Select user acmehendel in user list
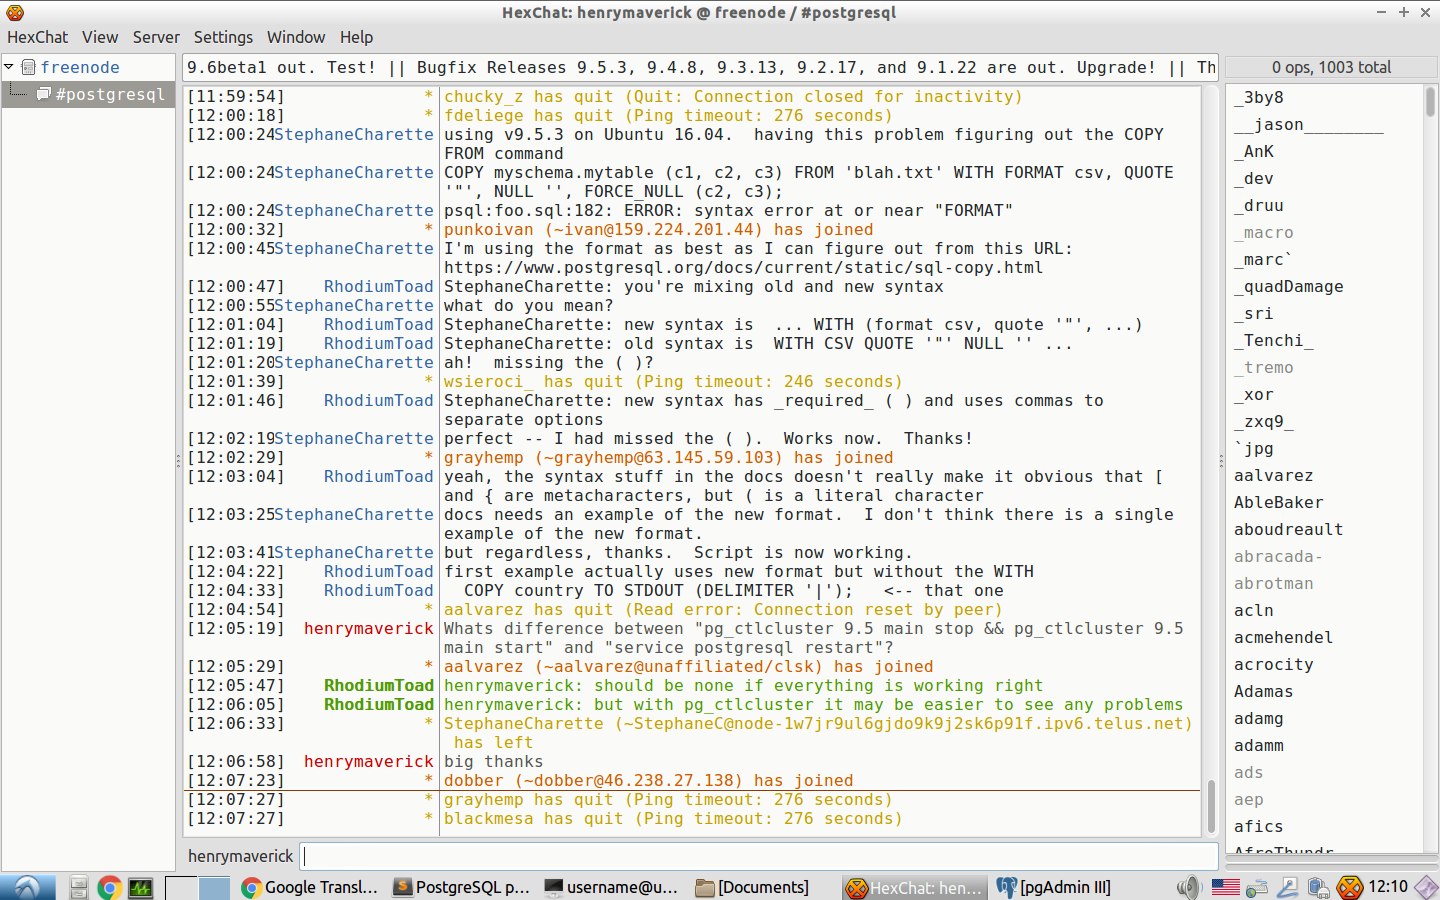1440x900 pixels. tap(1283, 638)
